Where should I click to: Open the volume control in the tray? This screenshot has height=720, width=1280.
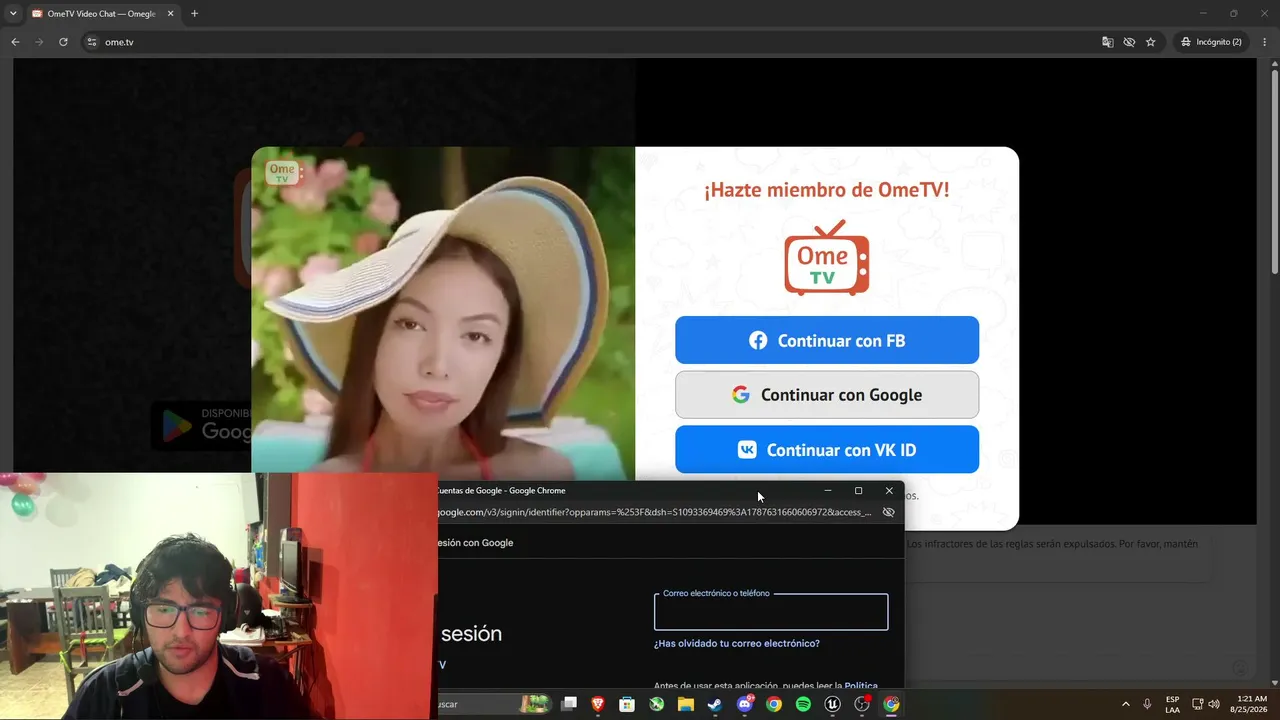point(1214,704)
